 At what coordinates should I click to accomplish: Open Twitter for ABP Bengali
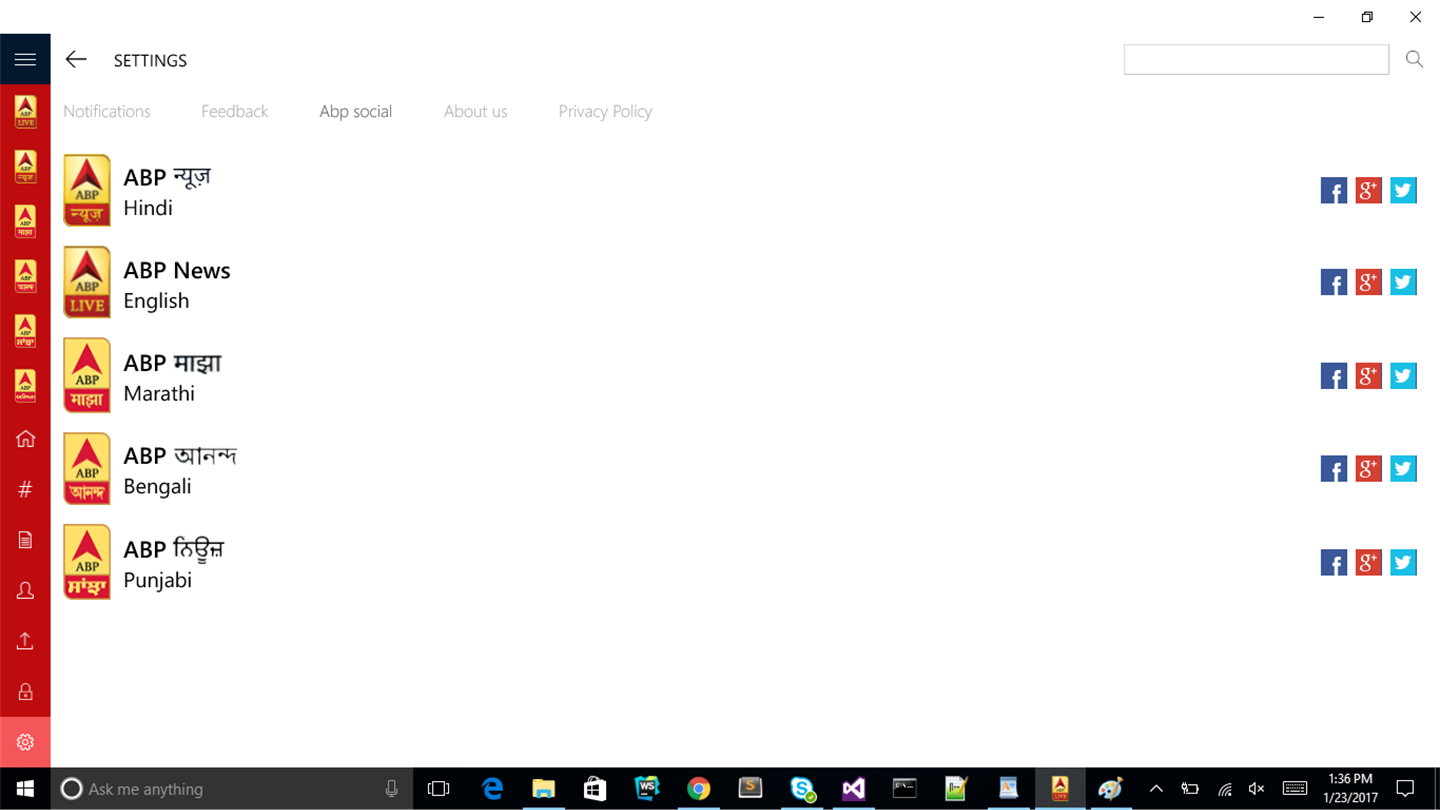(x=1404, y=469)
